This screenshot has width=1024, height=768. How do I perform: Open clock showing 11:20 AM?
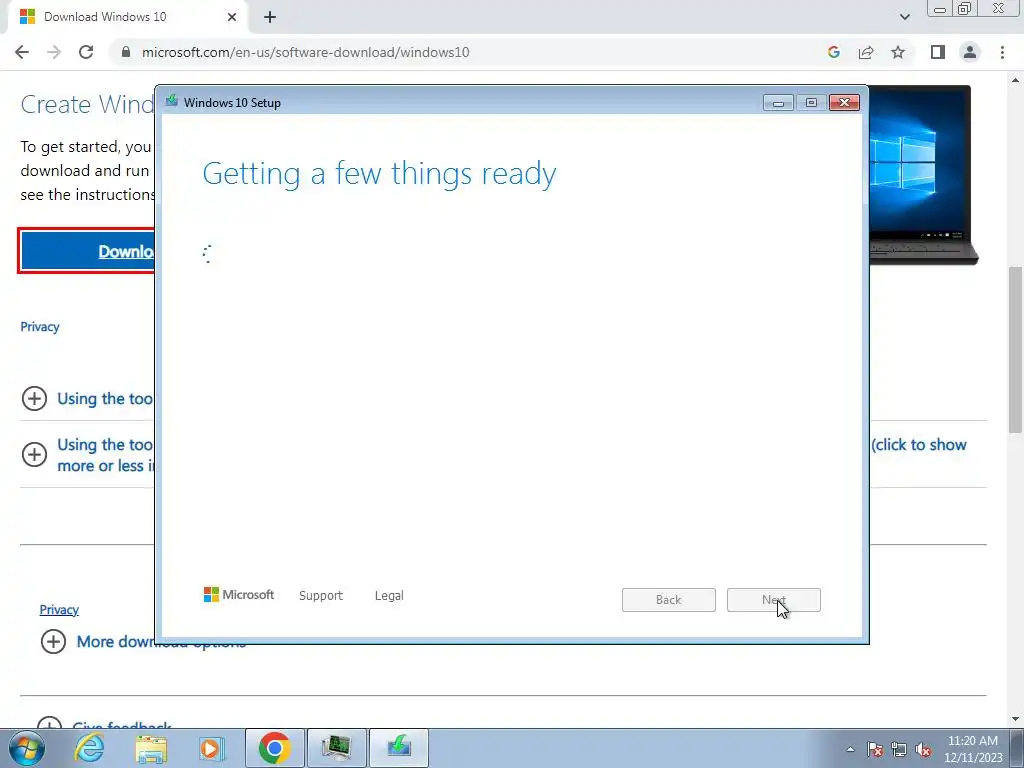[x=972, y=748]
